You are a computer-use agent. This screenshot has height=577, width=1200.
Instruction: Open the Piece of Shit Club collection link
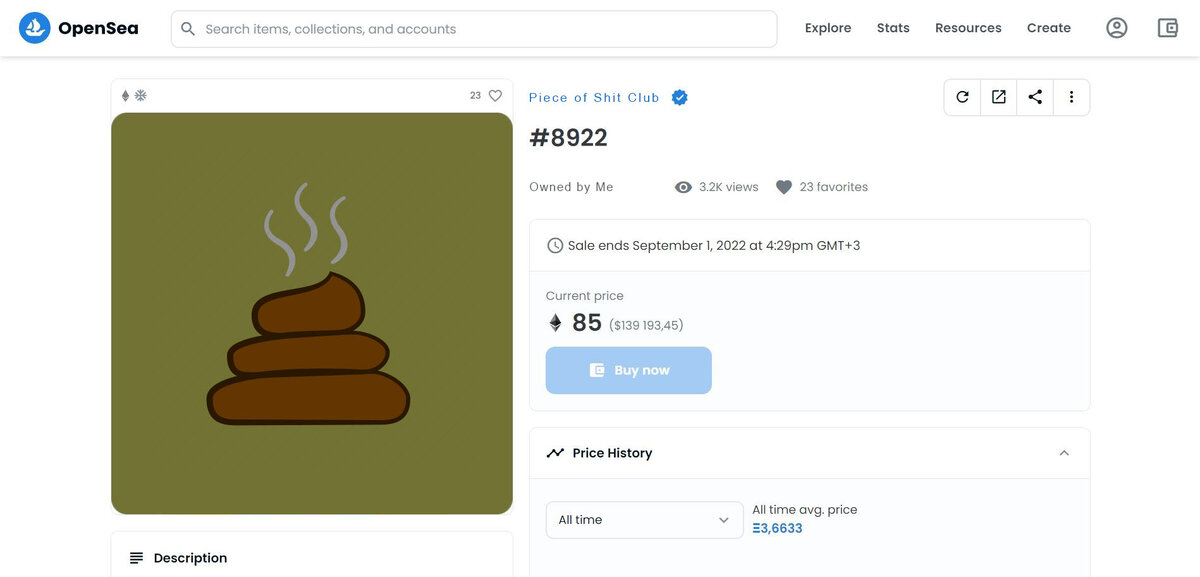tap(594, 97)
